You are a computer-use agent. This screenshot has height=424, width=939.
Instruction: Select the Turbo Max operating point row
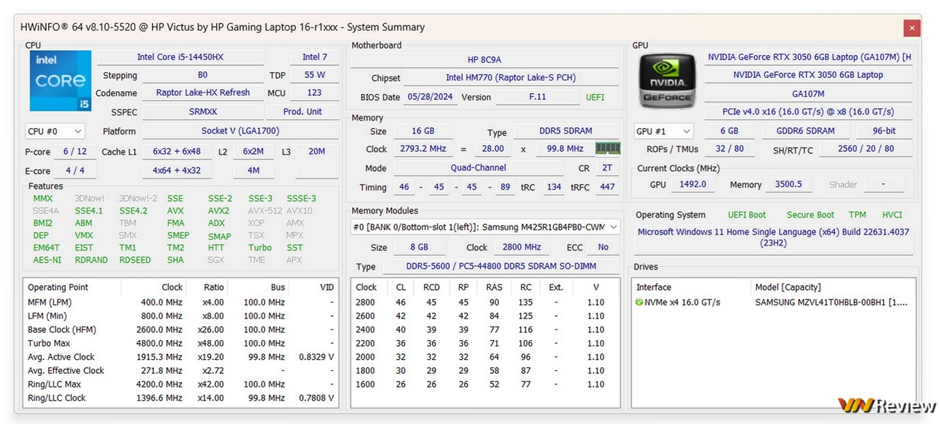(x=181, y=343)
